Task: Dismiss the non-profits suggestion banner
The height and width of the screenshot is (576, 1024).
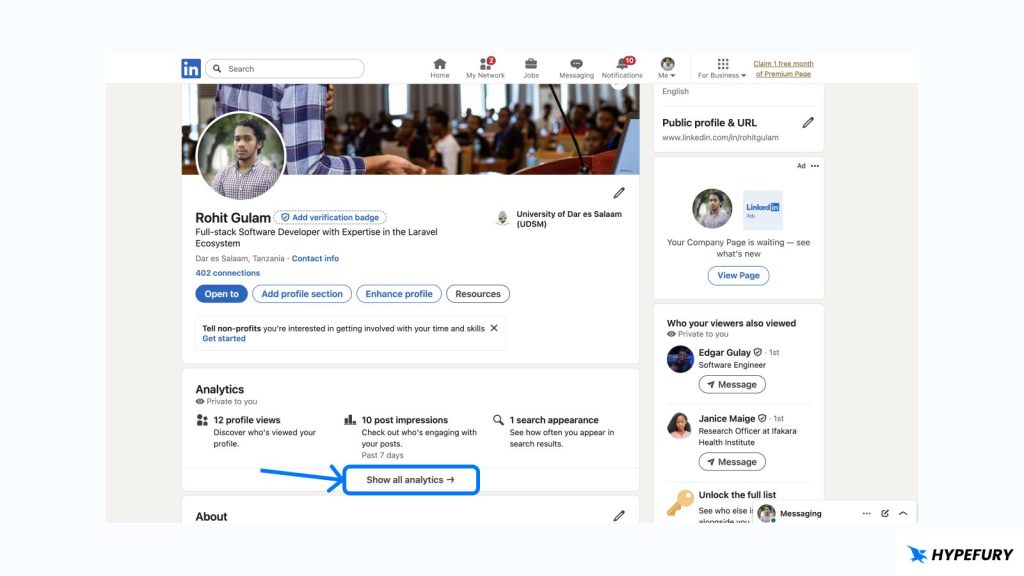Action: click(494, 328)
